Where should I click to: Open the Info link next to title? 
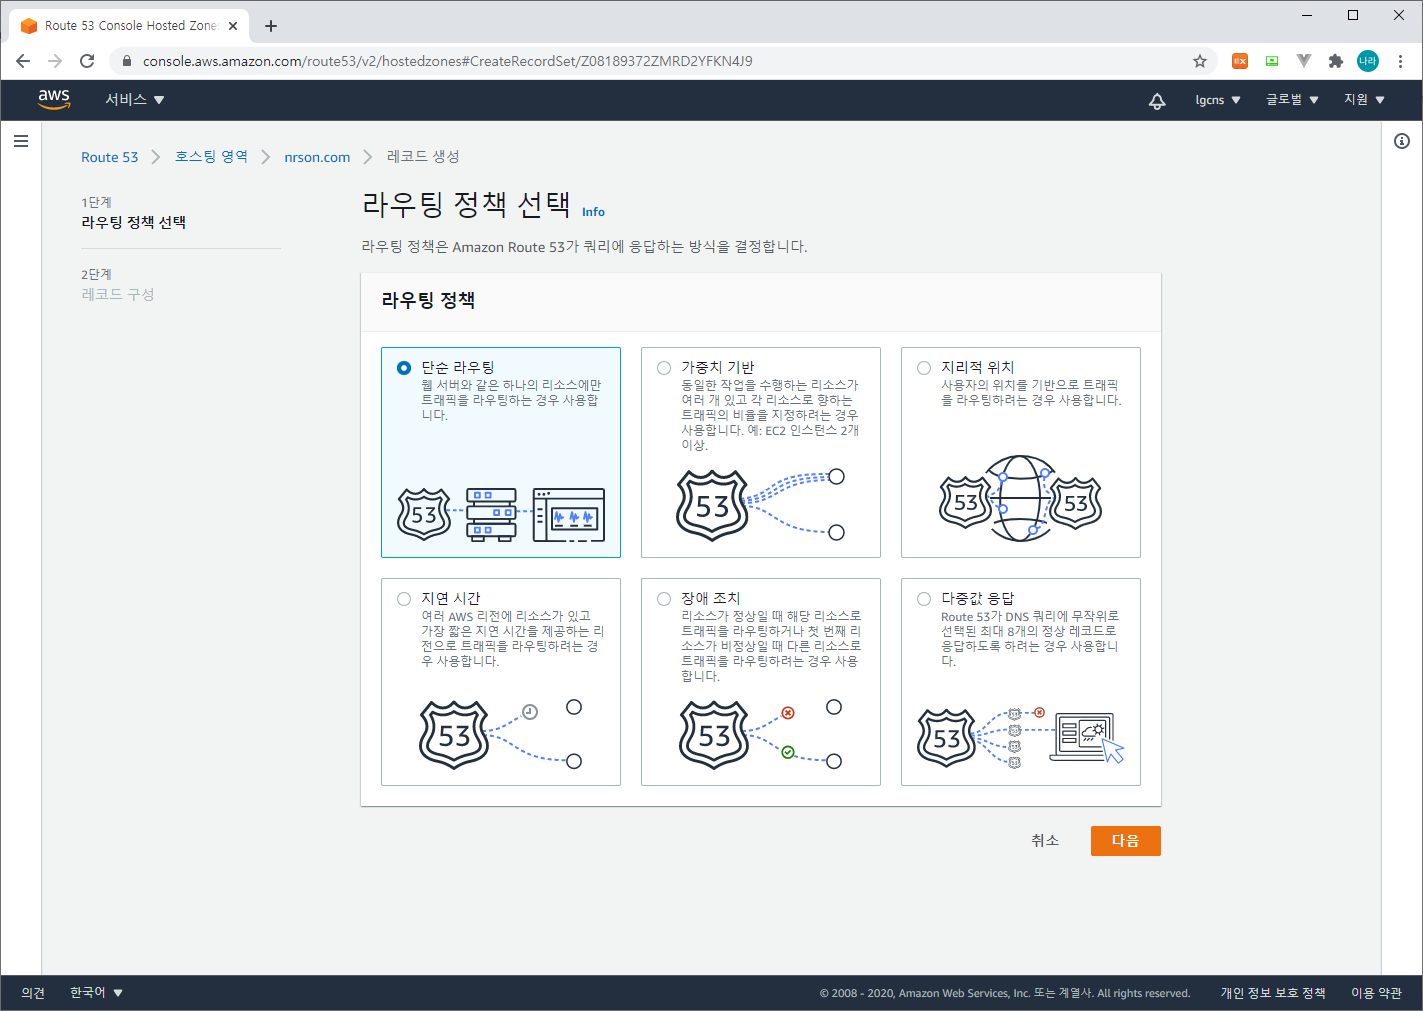pos(593,212)
